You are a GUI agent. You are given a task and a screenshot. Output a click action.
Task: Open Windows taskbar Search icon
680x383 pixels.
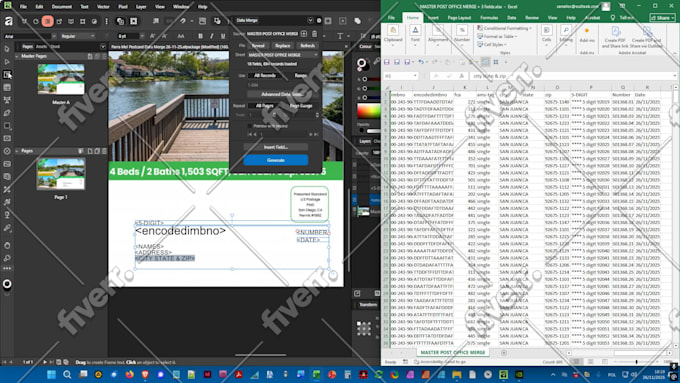(x=67, y=374)
